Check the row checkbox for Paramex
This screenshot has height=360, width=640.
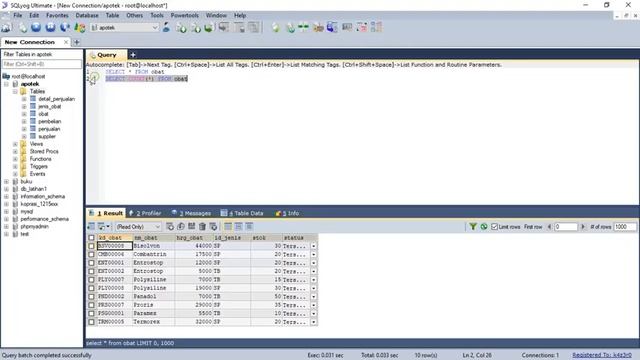click(91, 313)
